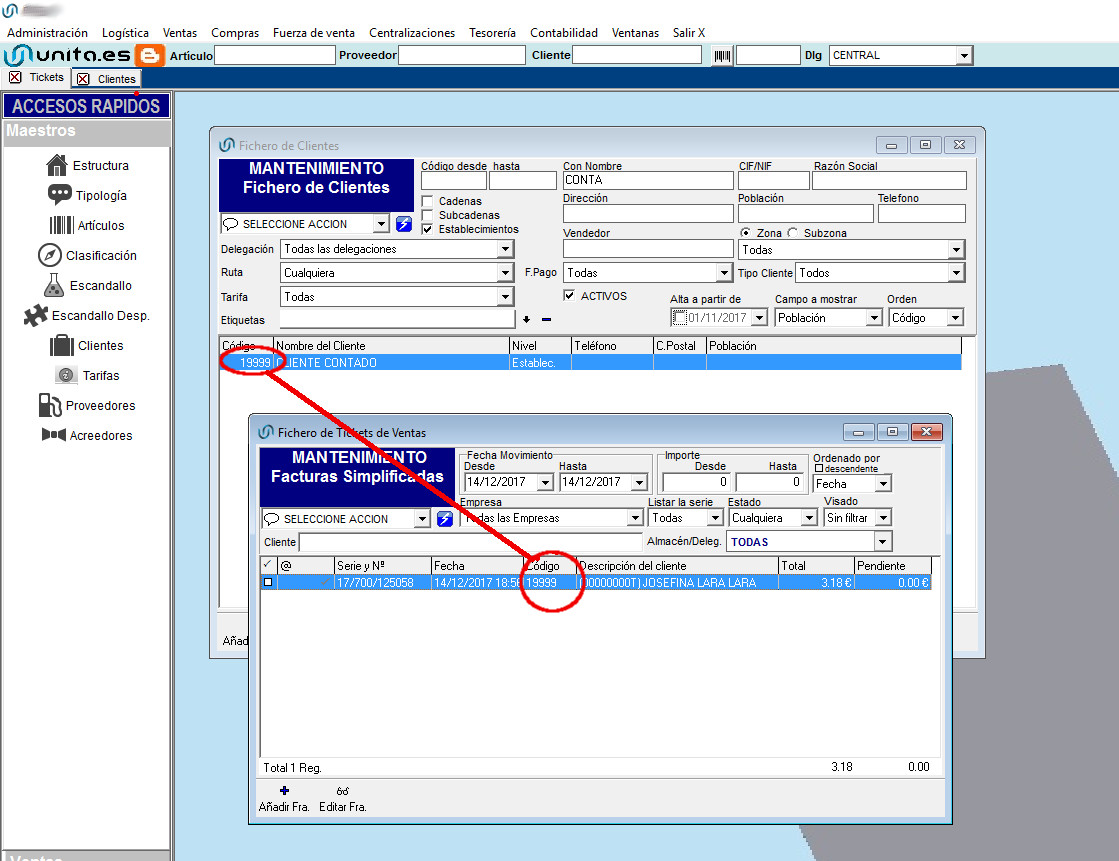1119x861 pixels.
Task: Click the plus icon next to Etiquetas
Action: pyautogui.click(x=527, y=319)
